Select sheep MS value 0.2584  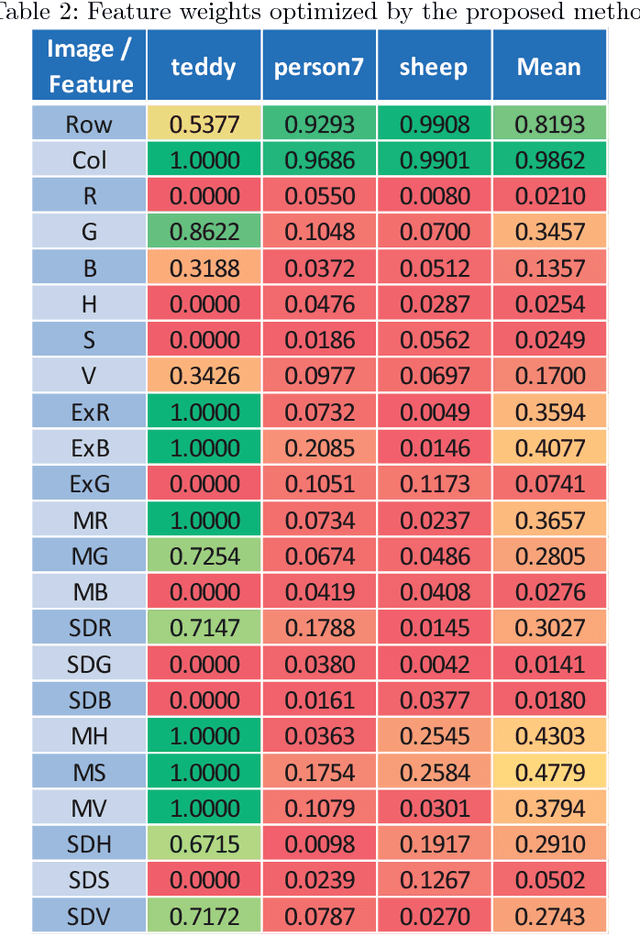point(433,772)
